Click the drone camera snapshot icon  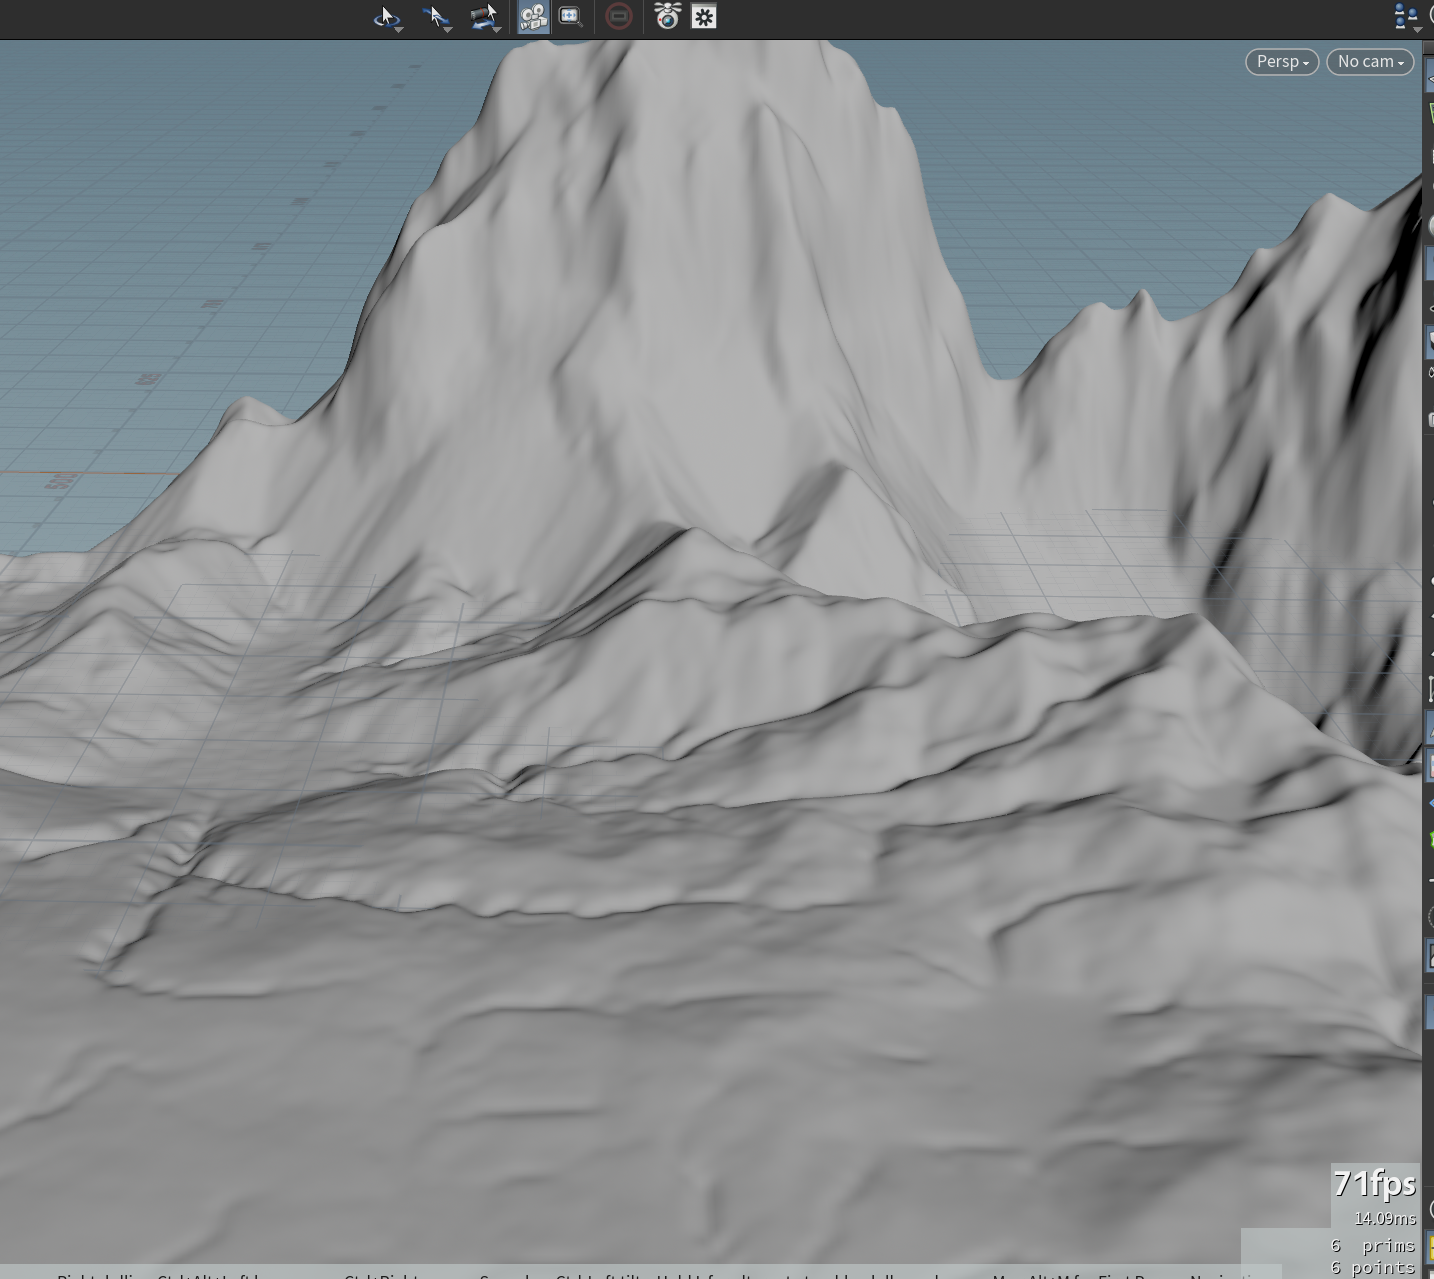tap(668, 16)
